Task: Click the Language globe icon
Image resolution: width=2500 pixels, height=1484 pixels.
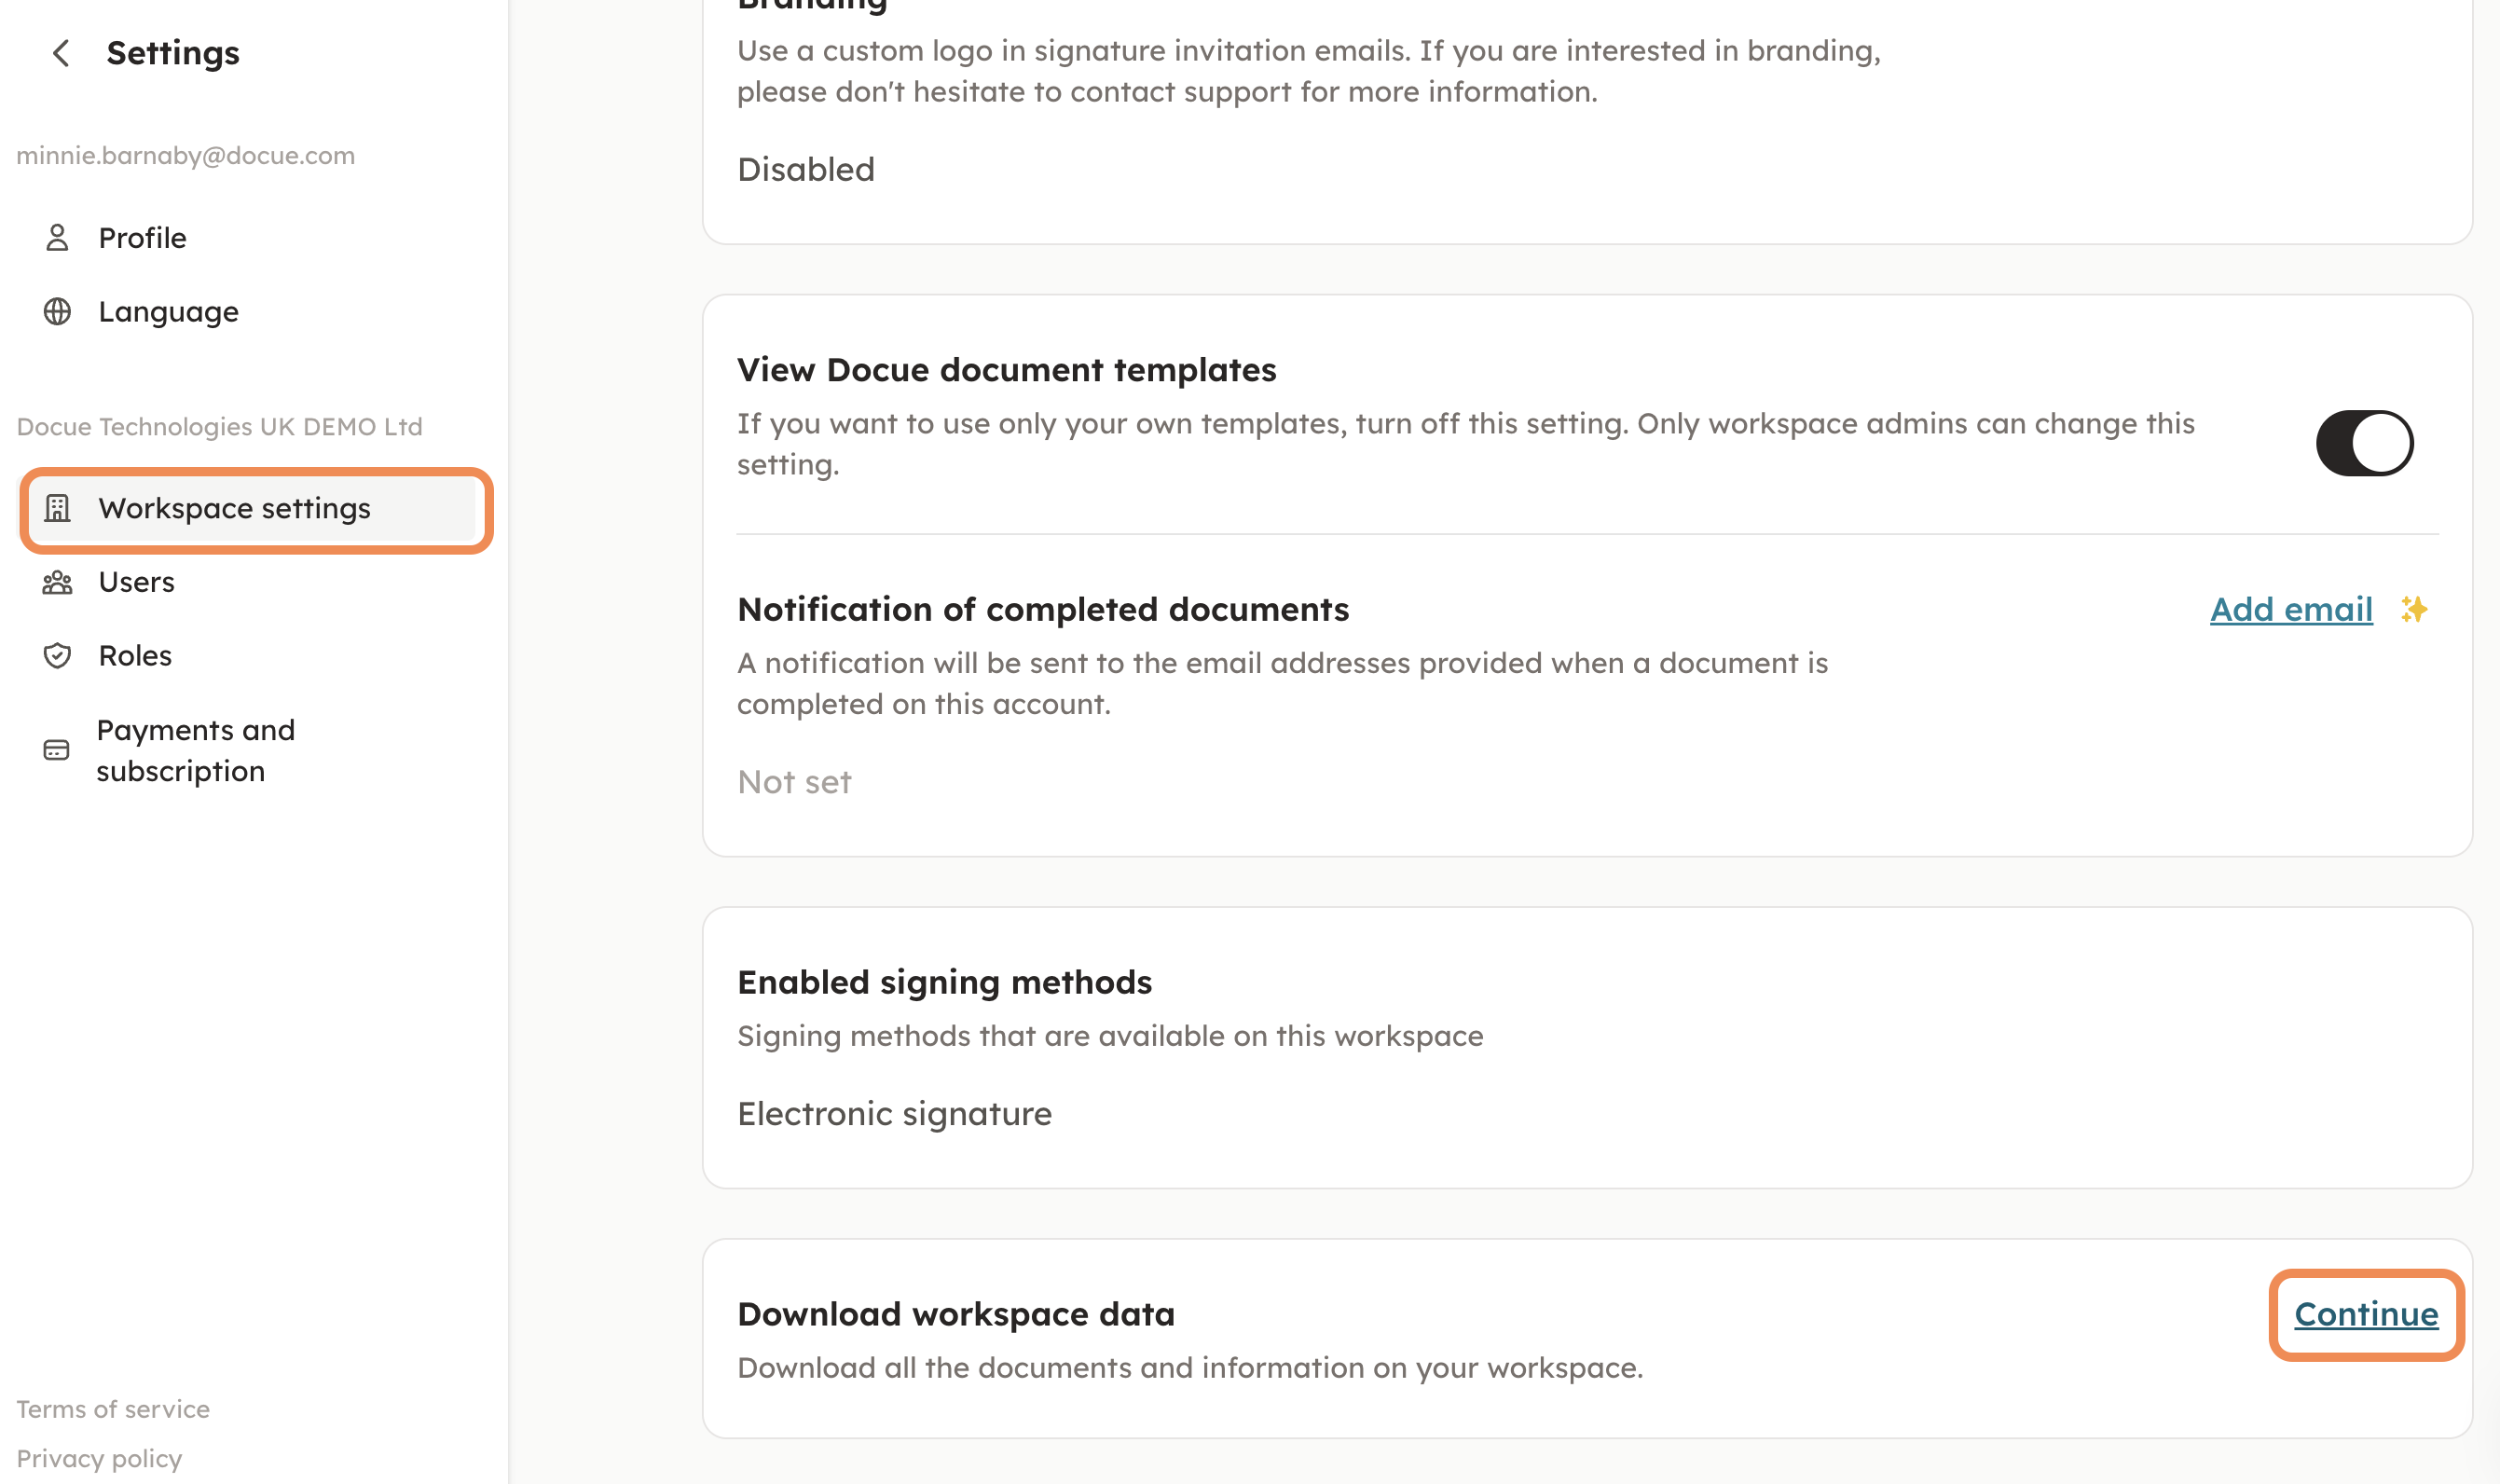Action: (57, 312)
